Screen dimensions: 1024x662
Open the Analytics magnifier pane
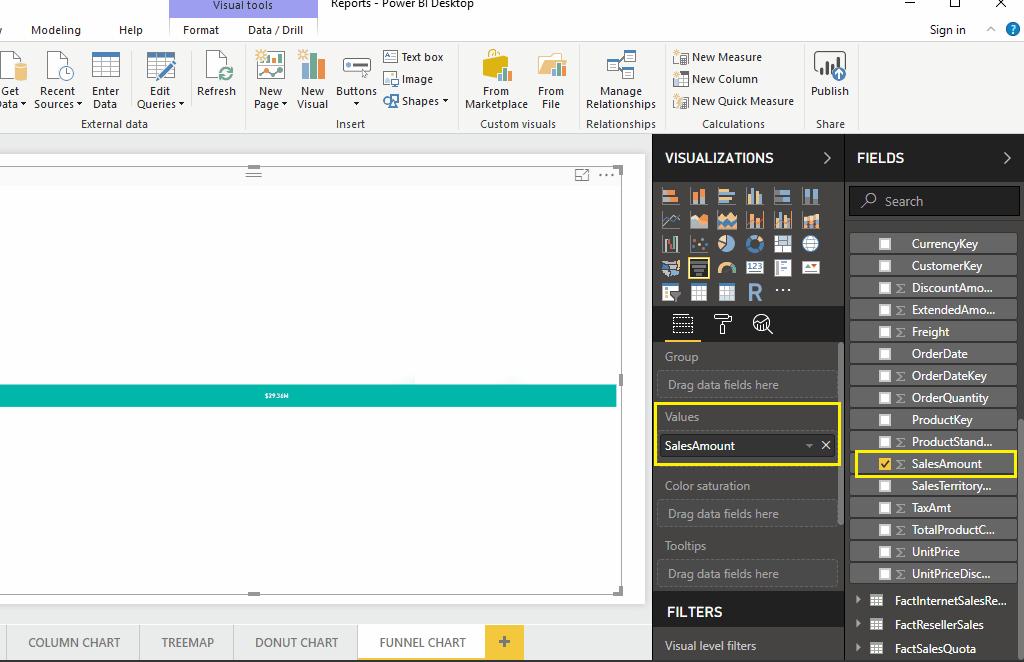[762, 324]
